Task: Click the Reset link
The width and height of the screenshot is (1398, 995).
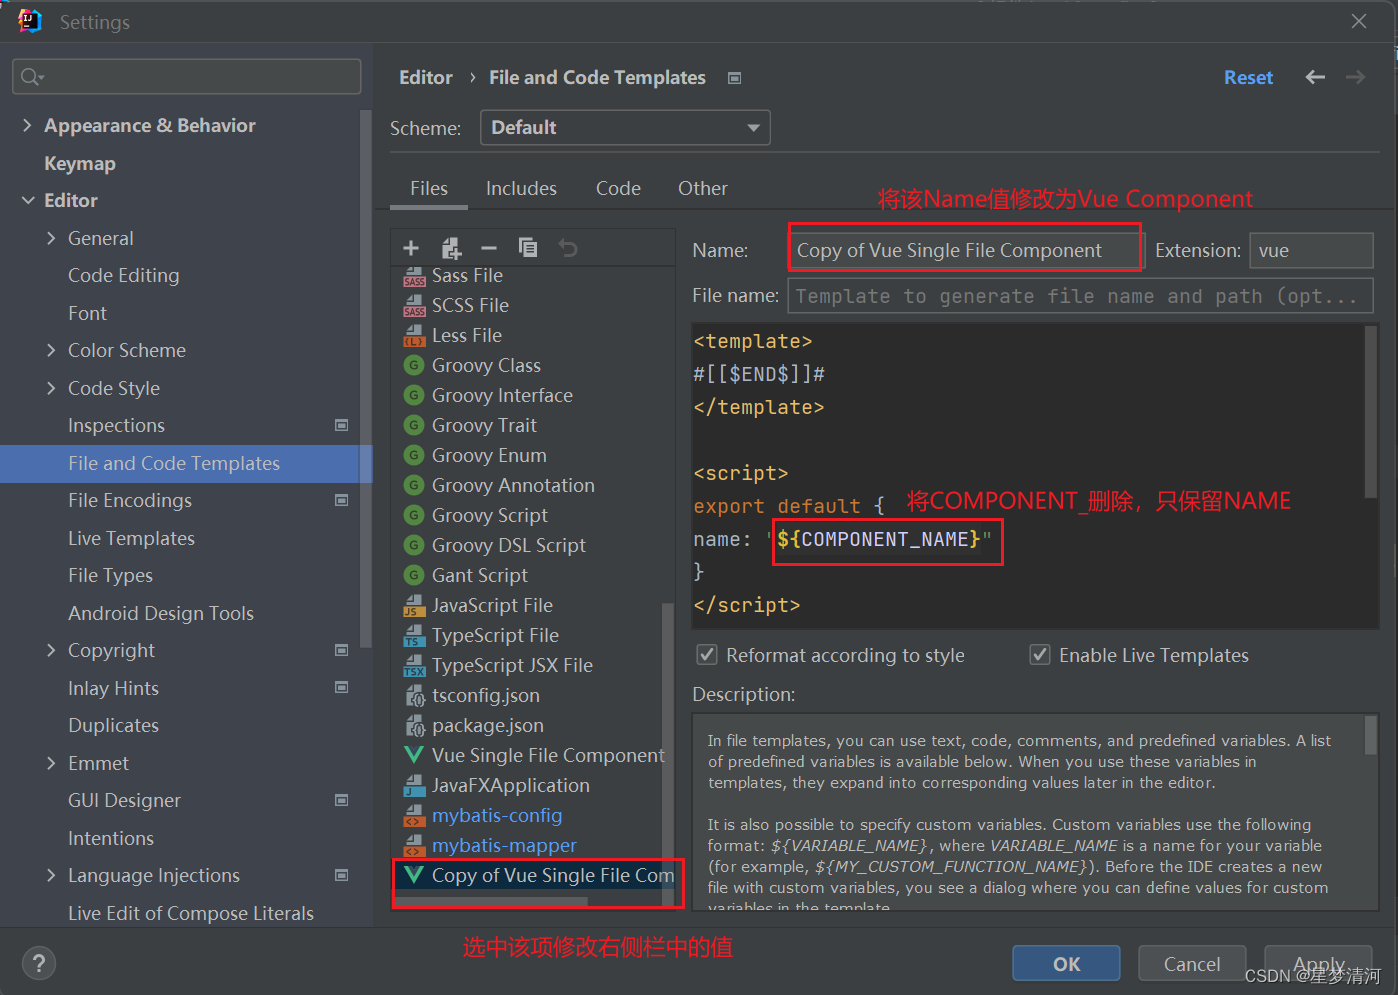Action: point(1248,77)
